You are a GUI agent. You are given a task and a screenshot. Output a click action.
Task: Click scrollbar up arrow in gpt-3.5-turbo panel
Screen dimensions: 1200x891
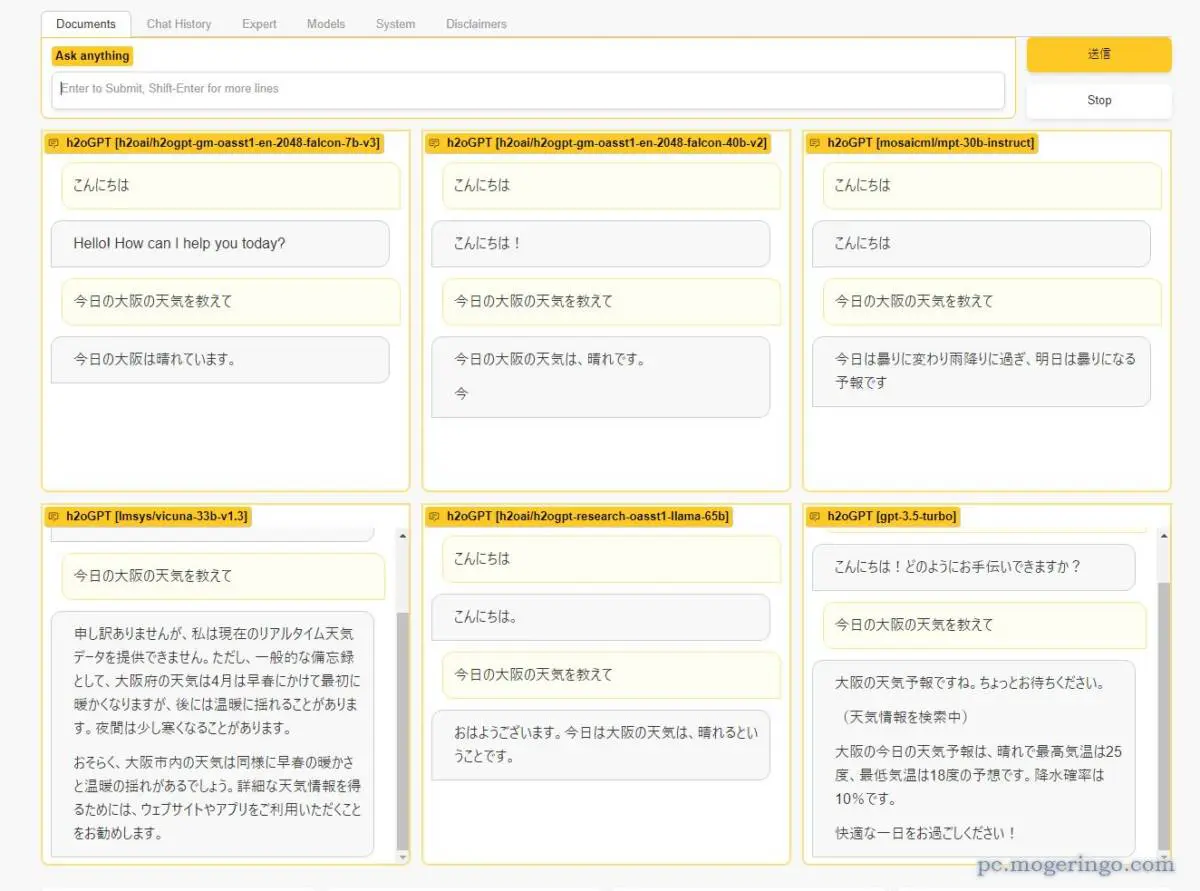pos(1164,537)
